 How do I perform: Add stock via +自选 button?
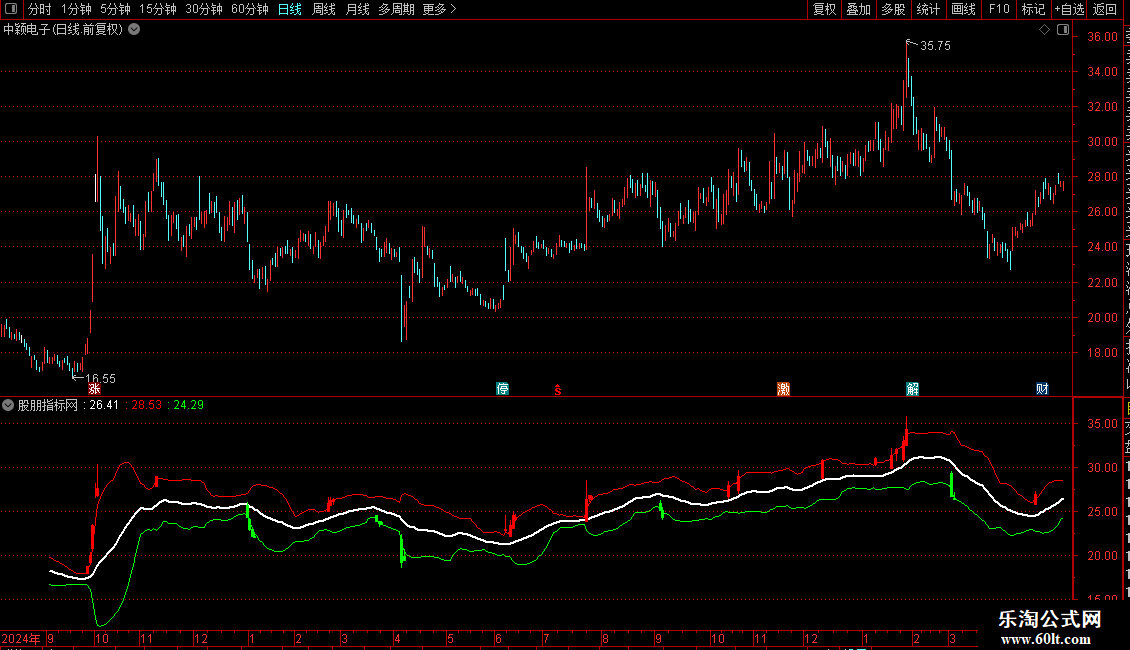click(1069, 9)
